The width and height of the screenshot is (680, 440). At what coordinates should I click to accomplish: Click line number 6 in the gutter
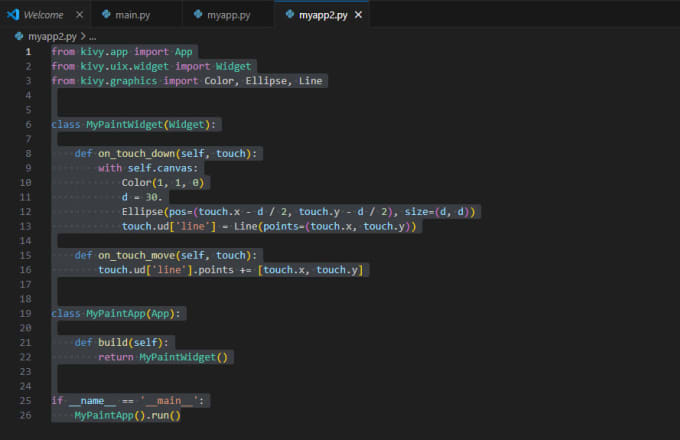click(x=28, y=125)
